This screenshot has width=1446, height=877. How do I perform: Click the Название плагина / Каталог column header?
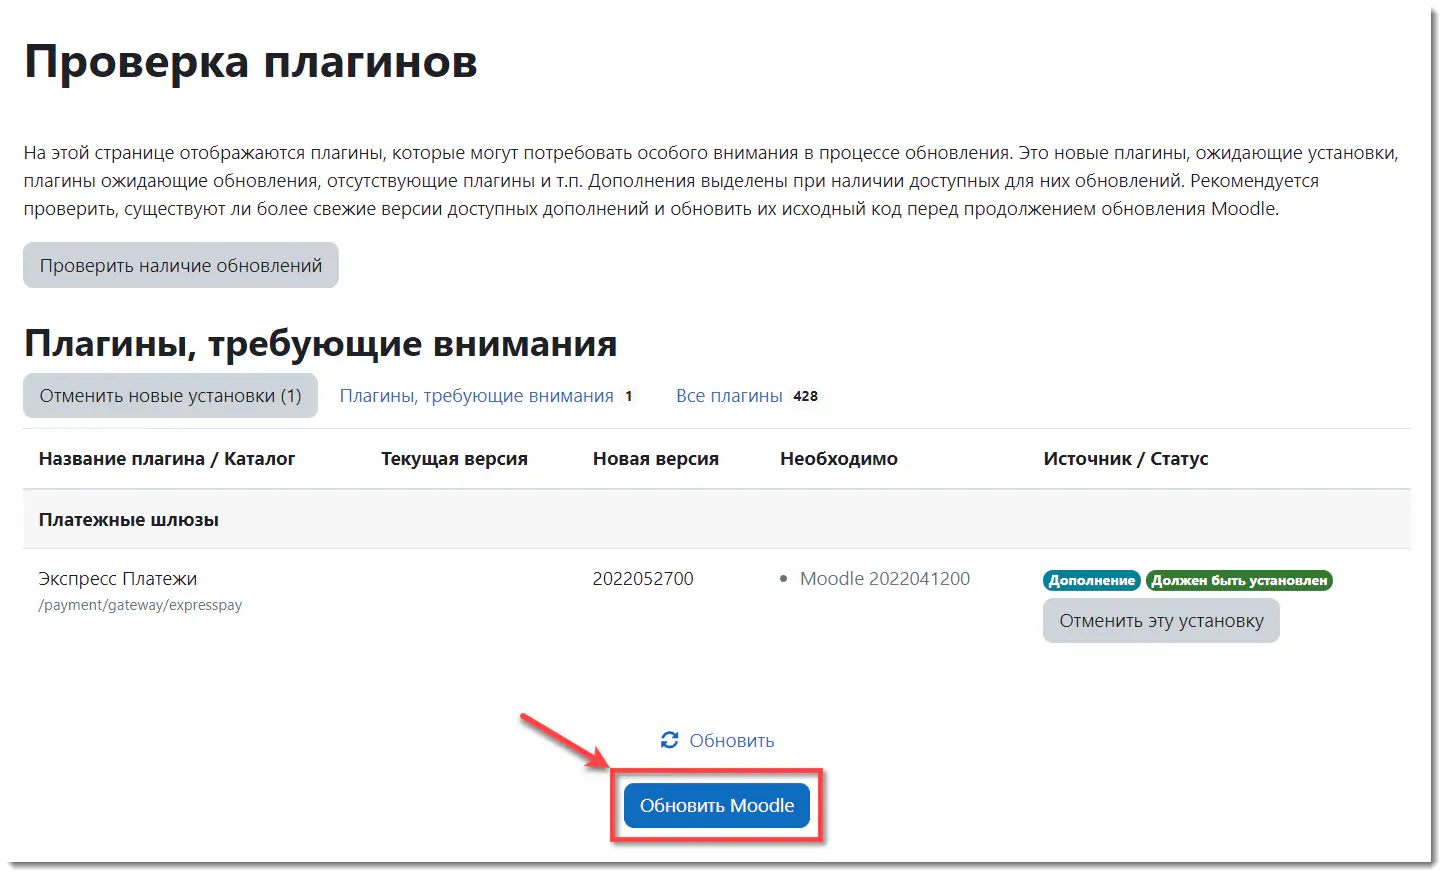tap(166, 458)
